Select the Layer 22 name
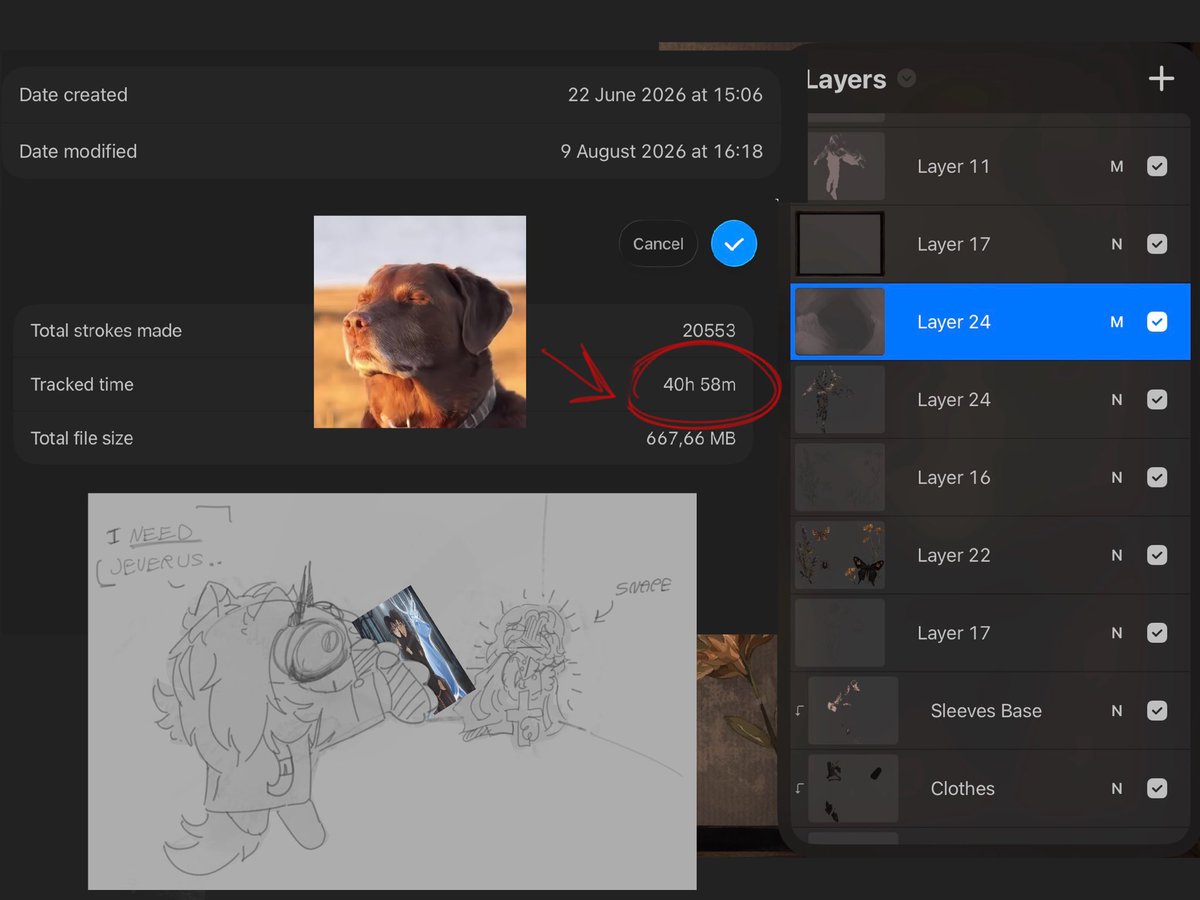Viewport: 1200px width, 900px height. tap(953, 556)
